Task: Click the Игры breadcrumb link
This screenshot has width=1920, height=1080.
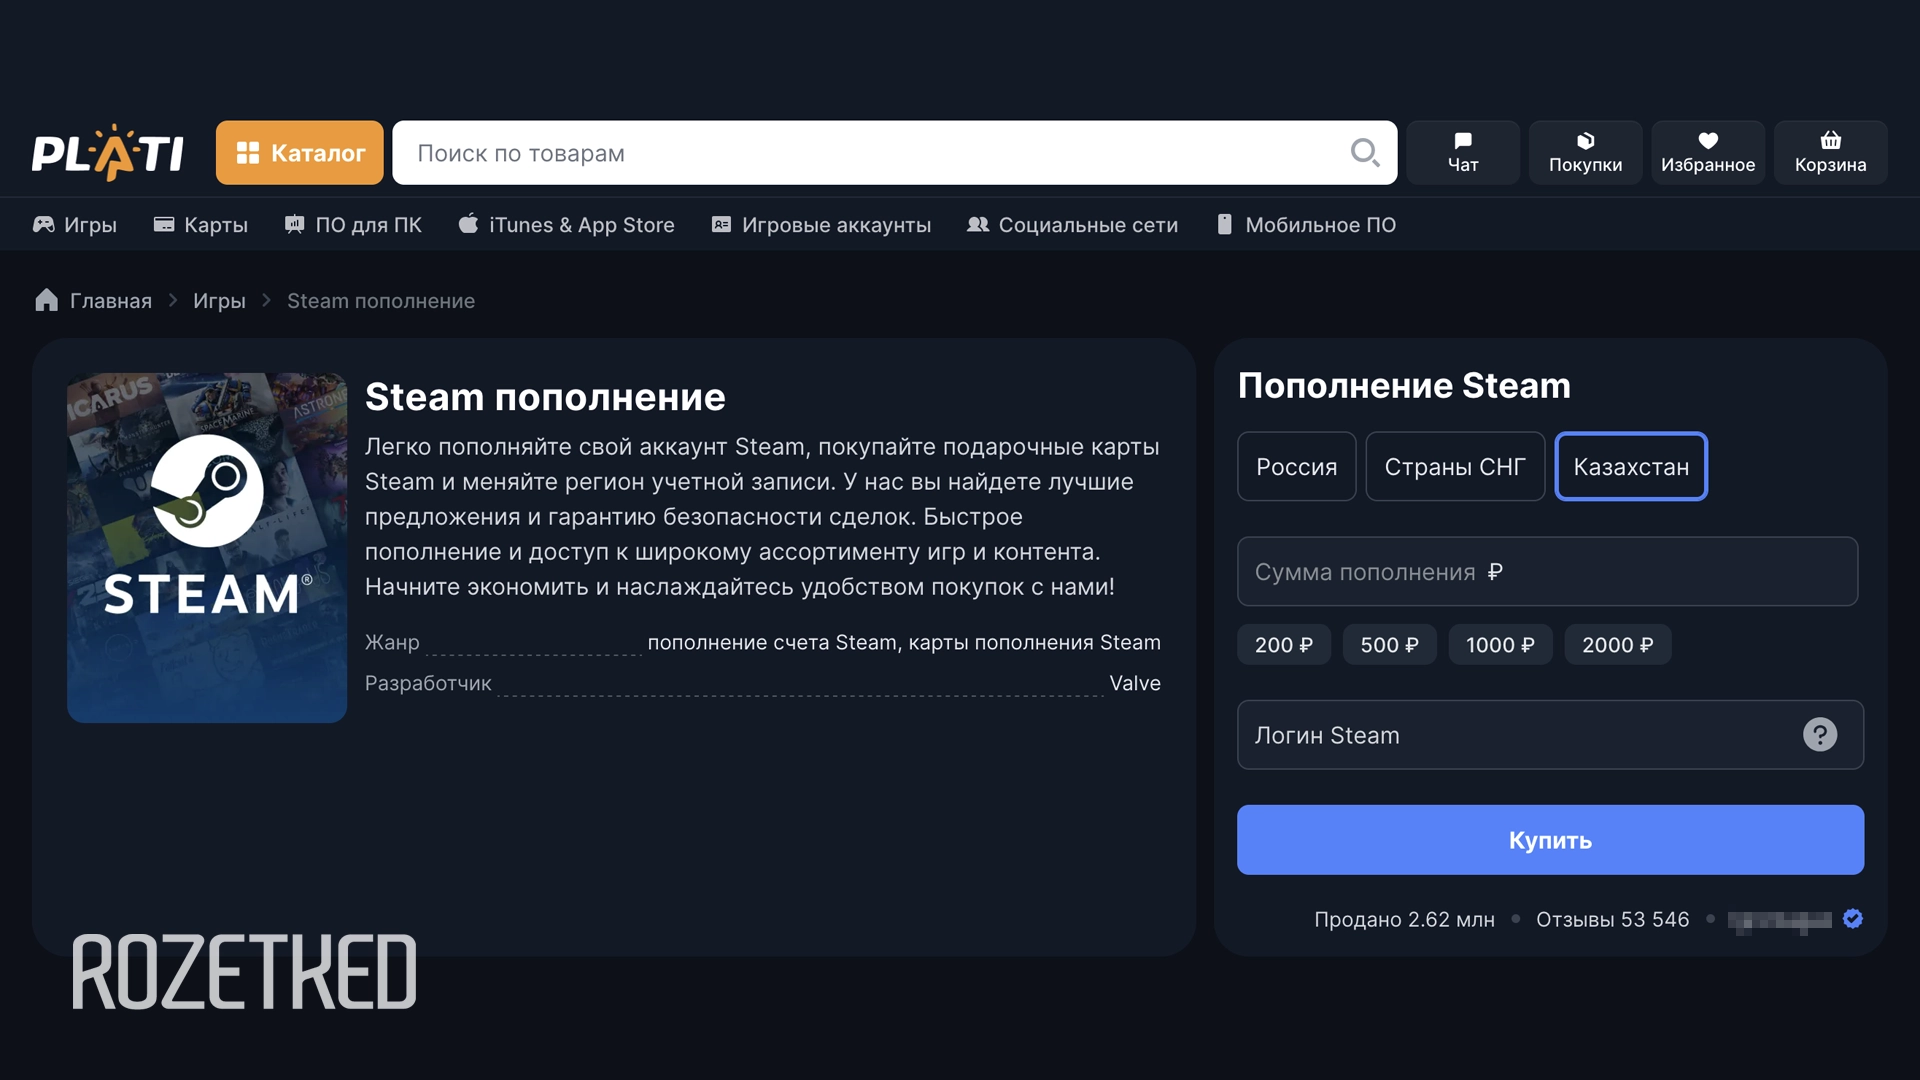Action: click(219, 301)
